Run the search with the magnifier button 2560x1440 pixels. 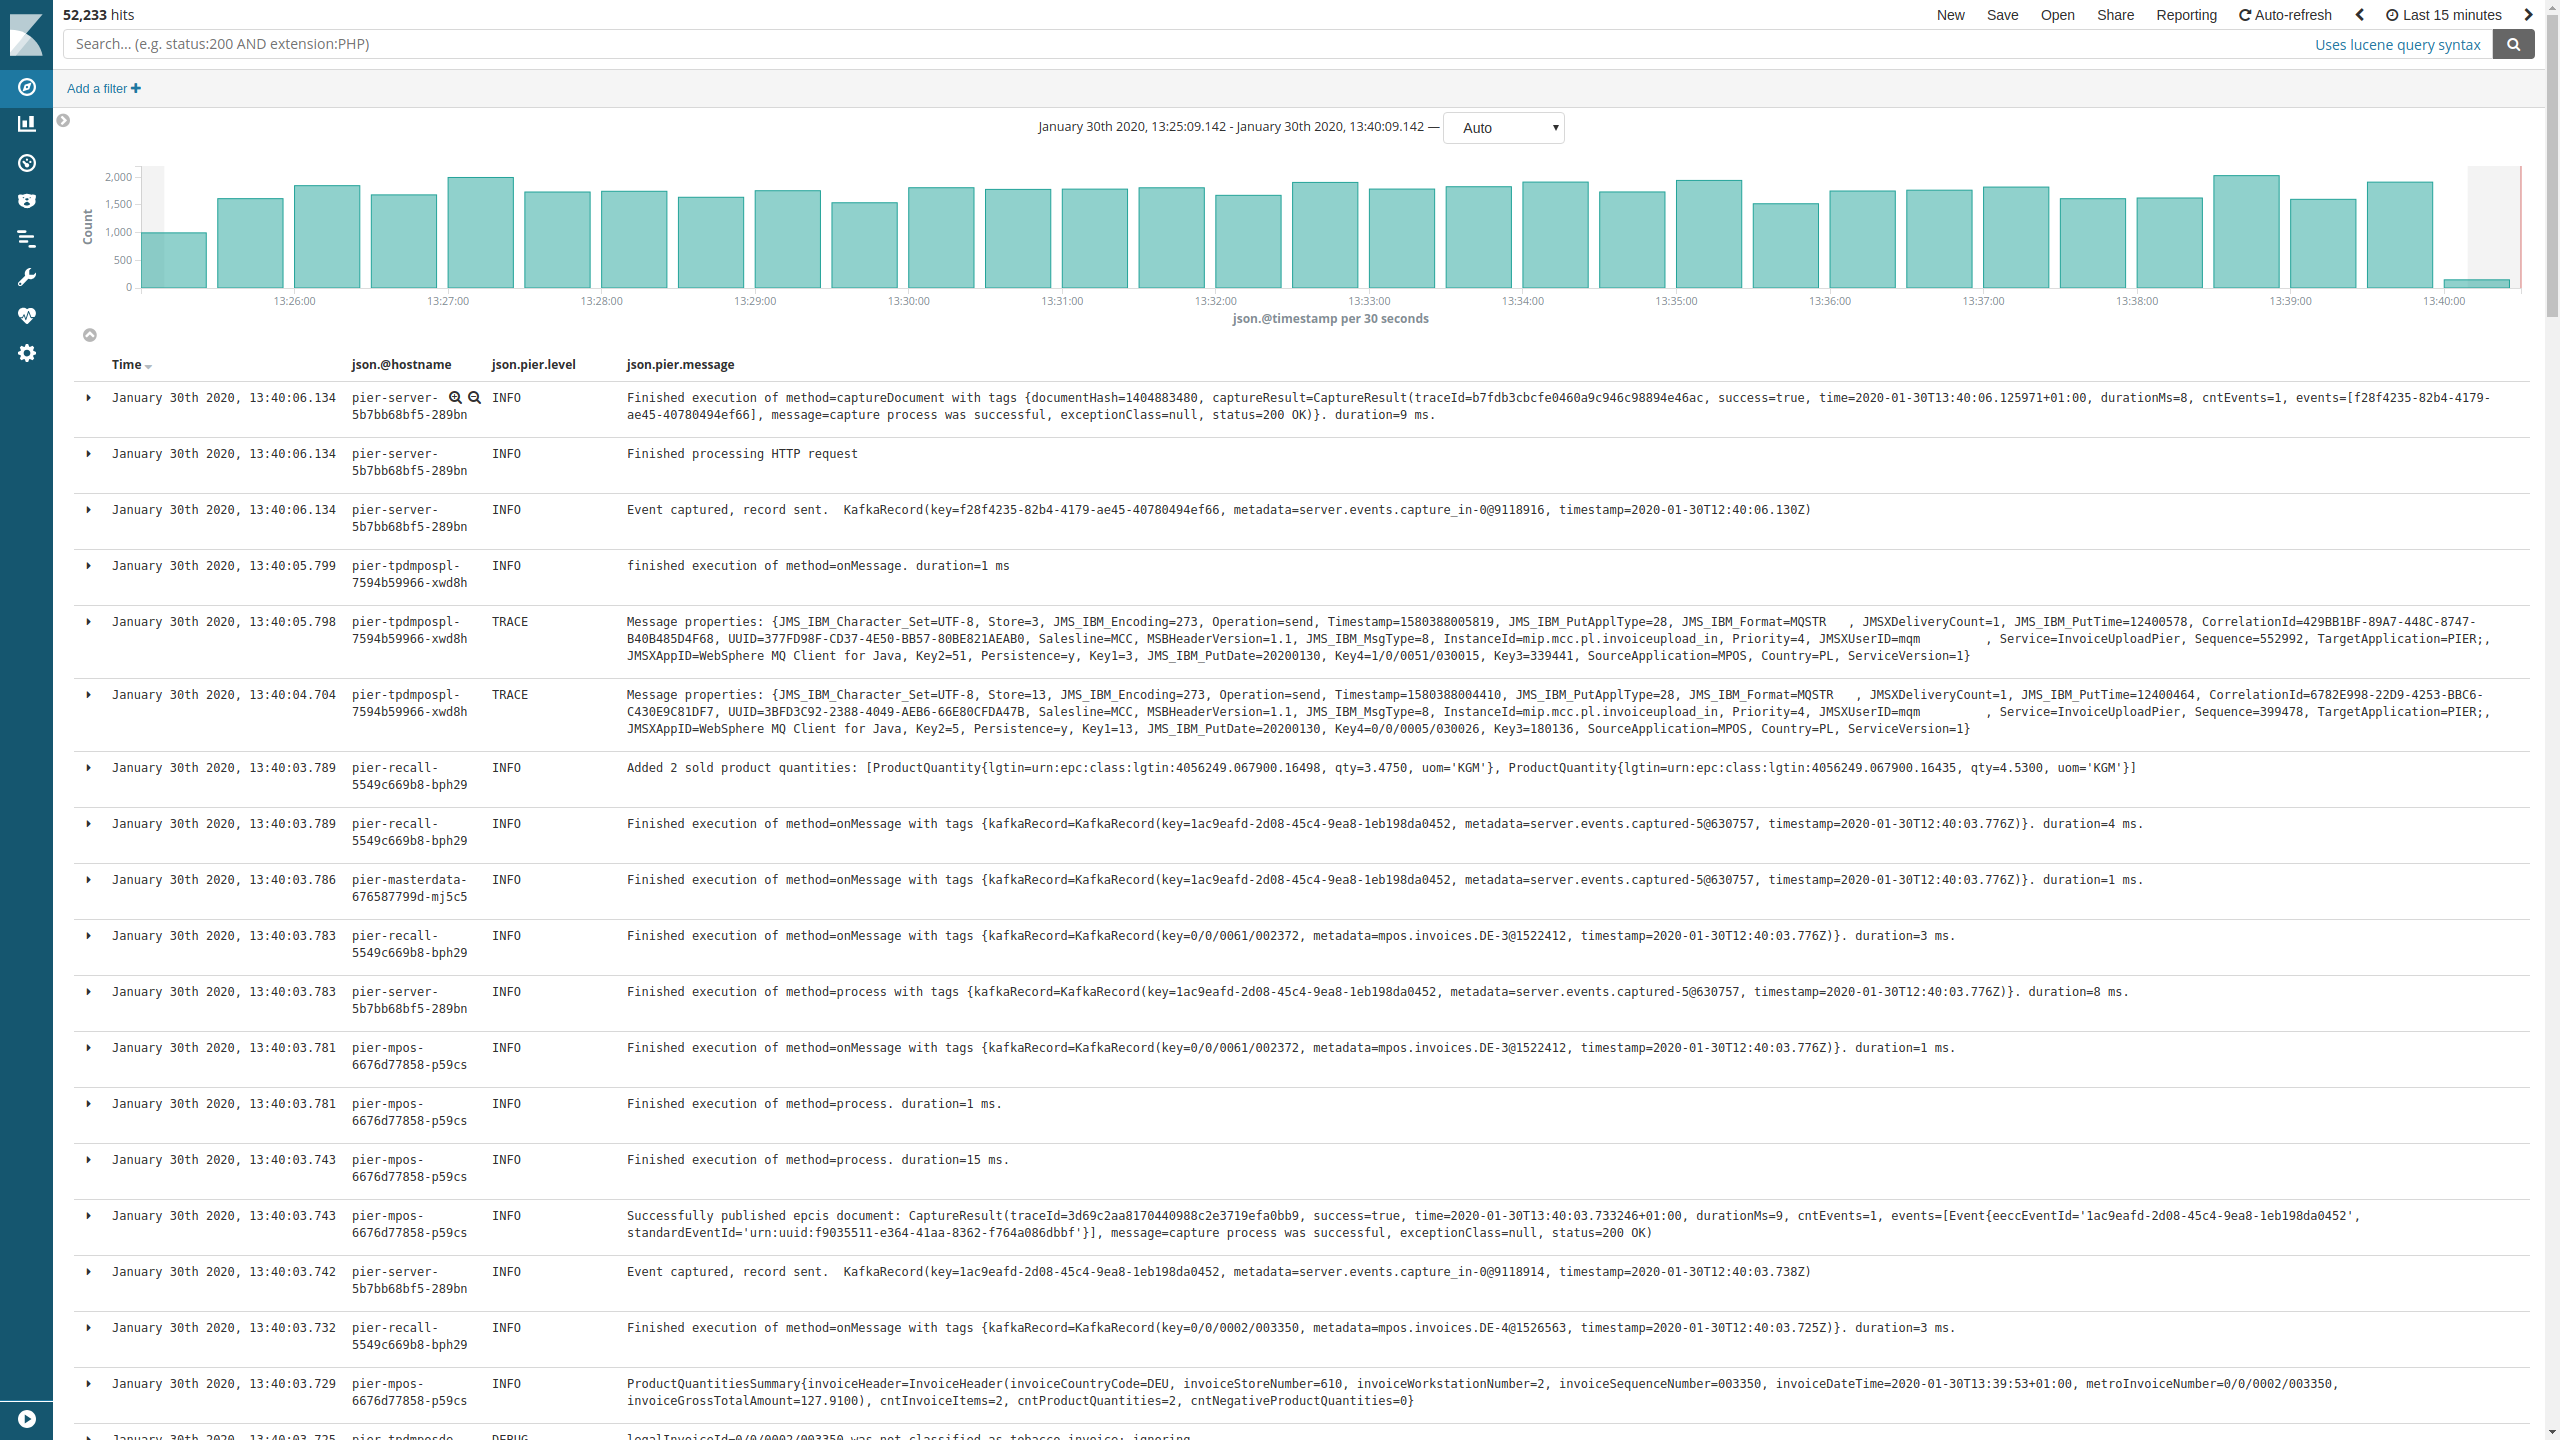pyautogui.click(x=2513, y=44)
